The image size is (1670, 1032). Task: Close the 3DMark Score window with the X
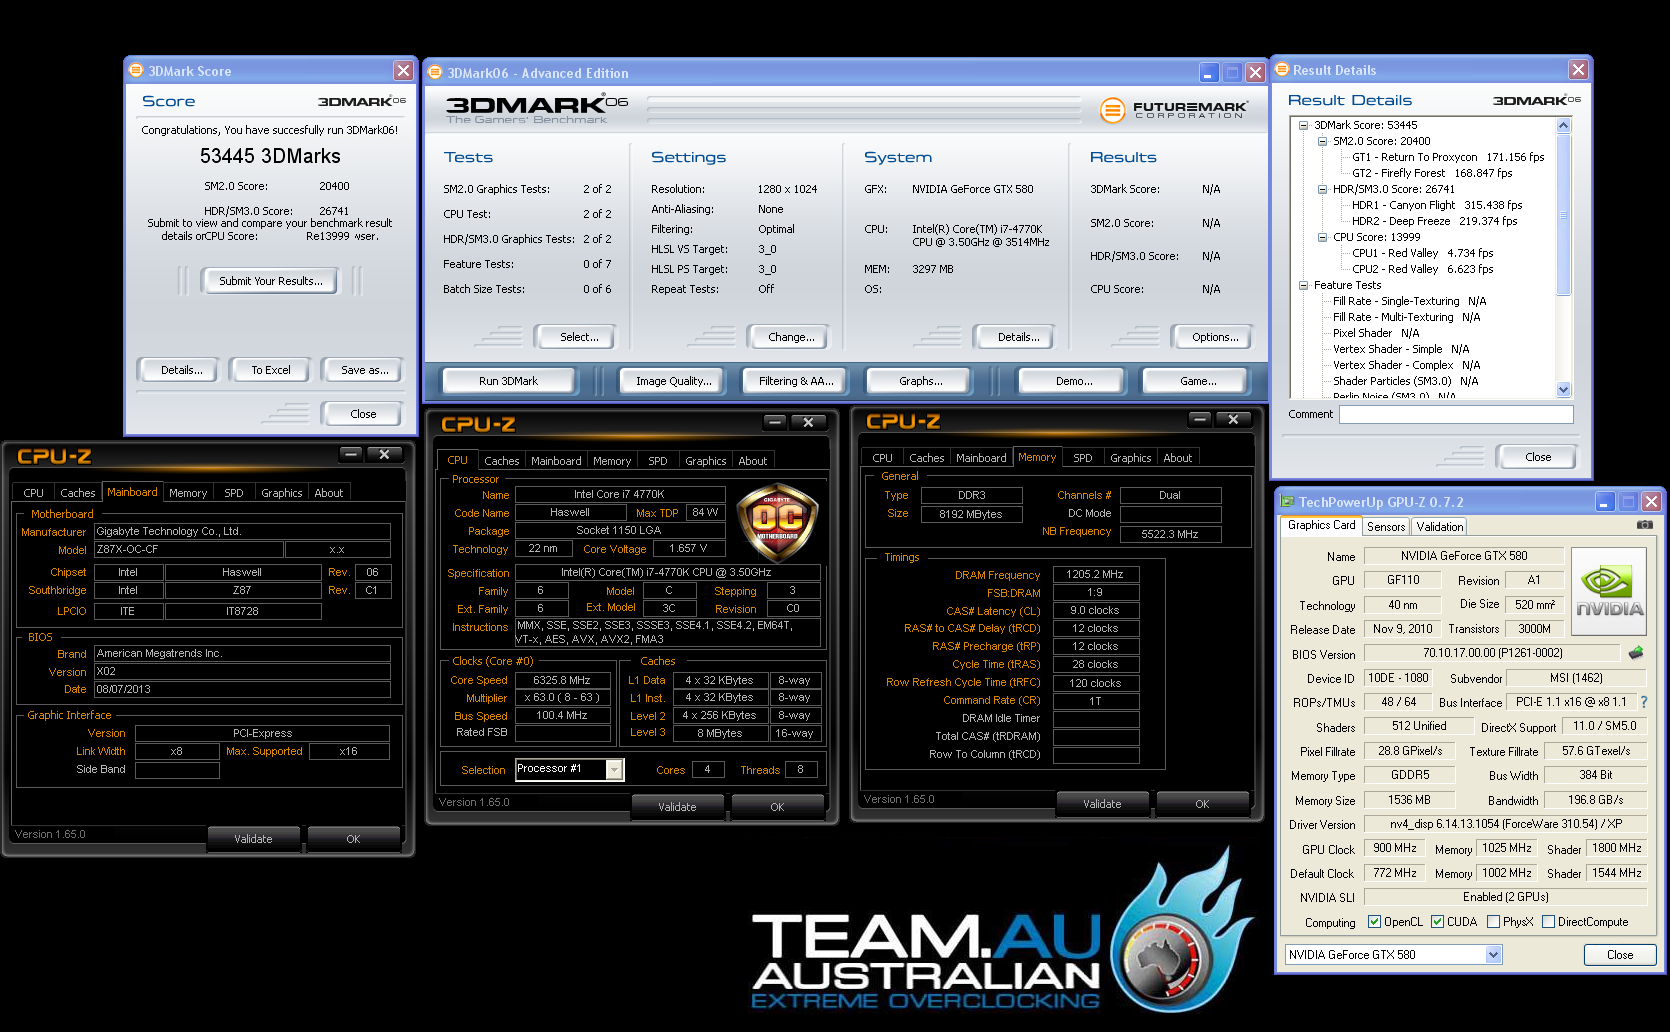coord(403,71)
